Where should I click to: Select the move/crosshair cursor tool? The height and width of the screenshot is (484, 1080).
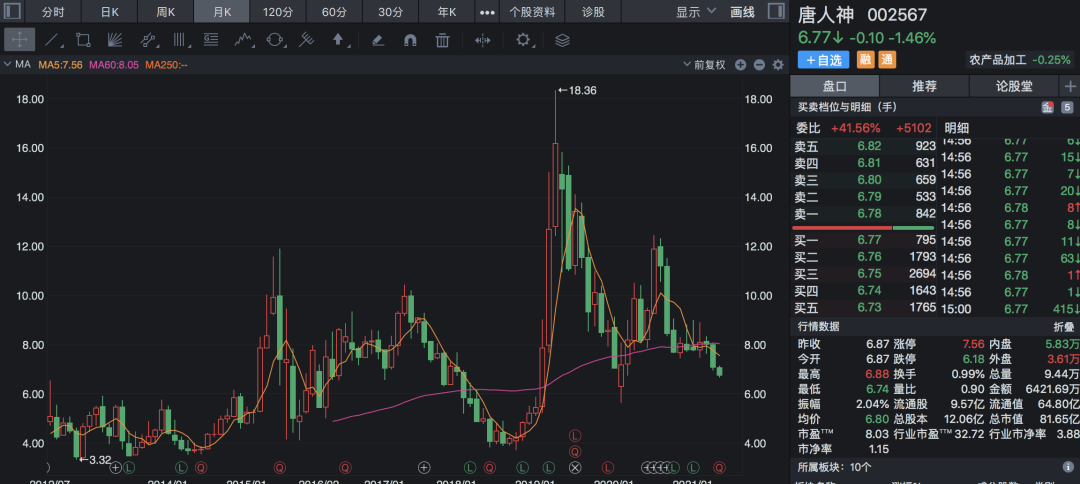[x=19, y=40]
